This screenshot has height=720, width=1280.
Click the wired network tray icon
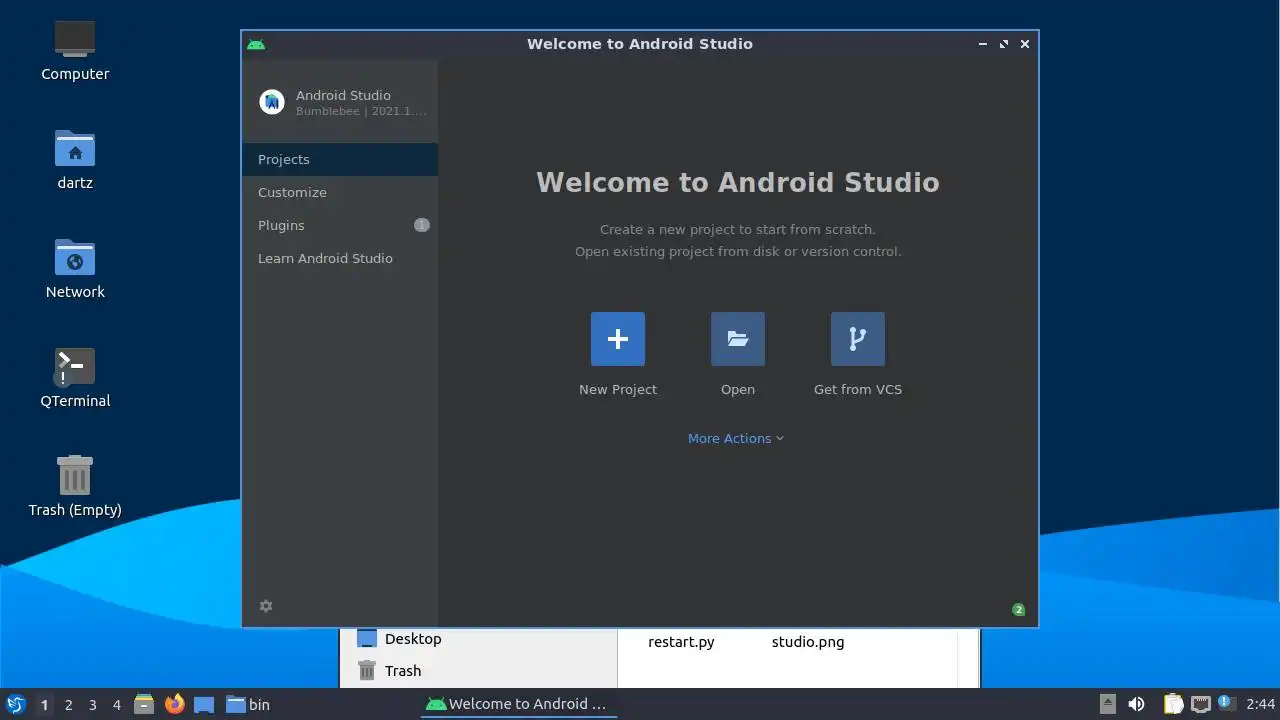tap(1200, 704)
